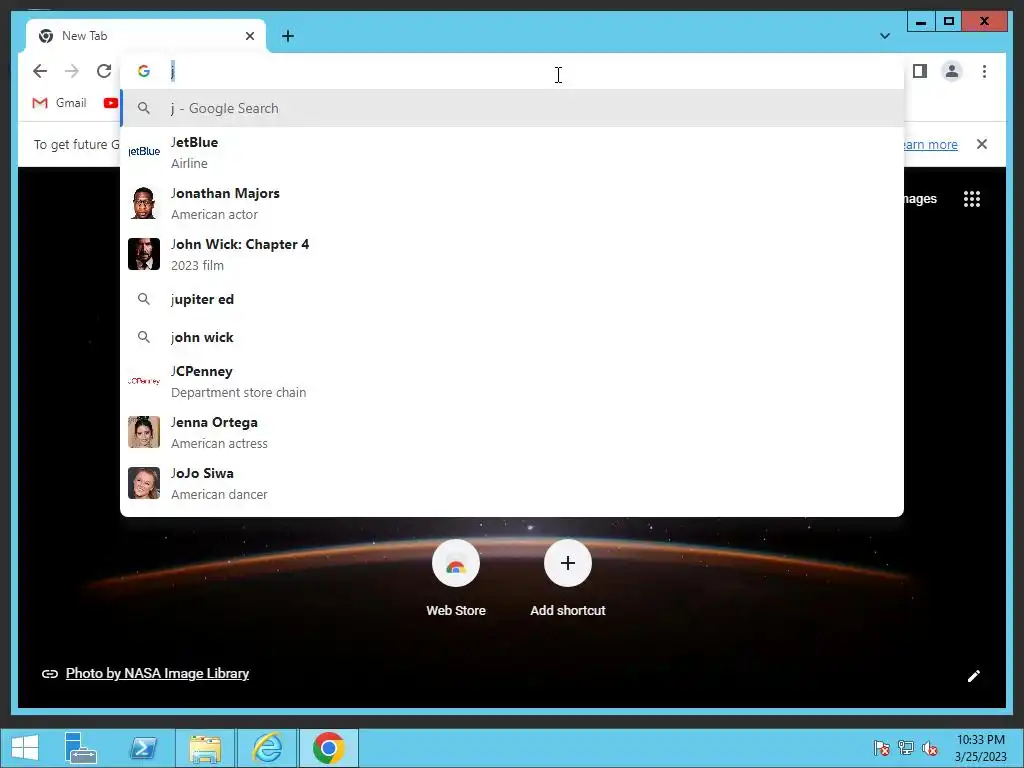Click the JCPenney logo icon
Screen dimensions: 1024x768
[144, 381]
